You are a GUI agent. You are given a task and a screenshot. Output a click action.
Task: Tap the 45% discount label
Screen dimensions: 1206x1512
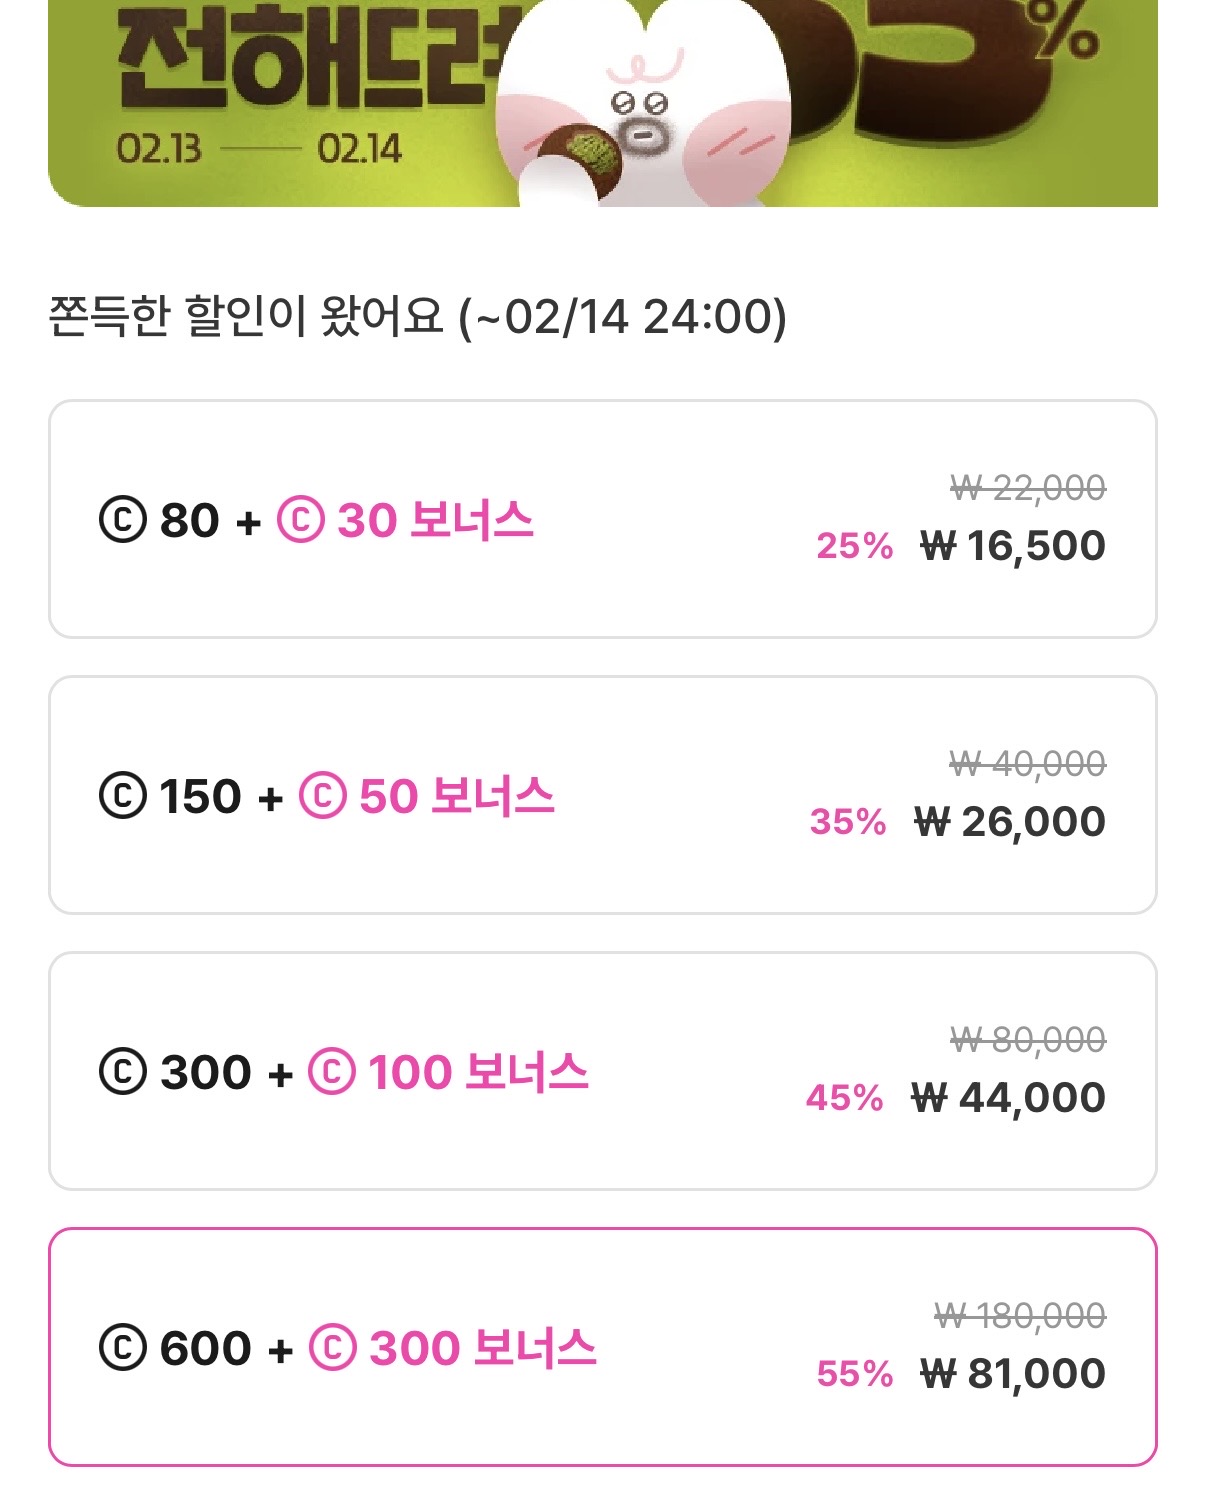pyautogui.click(x=845, y=1098)
